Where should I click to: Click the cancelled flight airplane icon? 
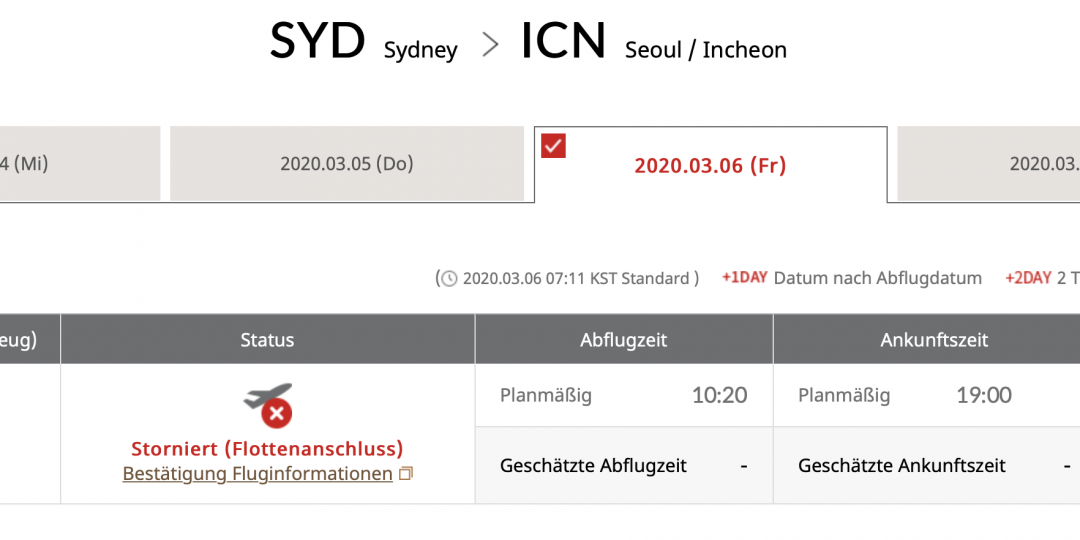point(269,404)
